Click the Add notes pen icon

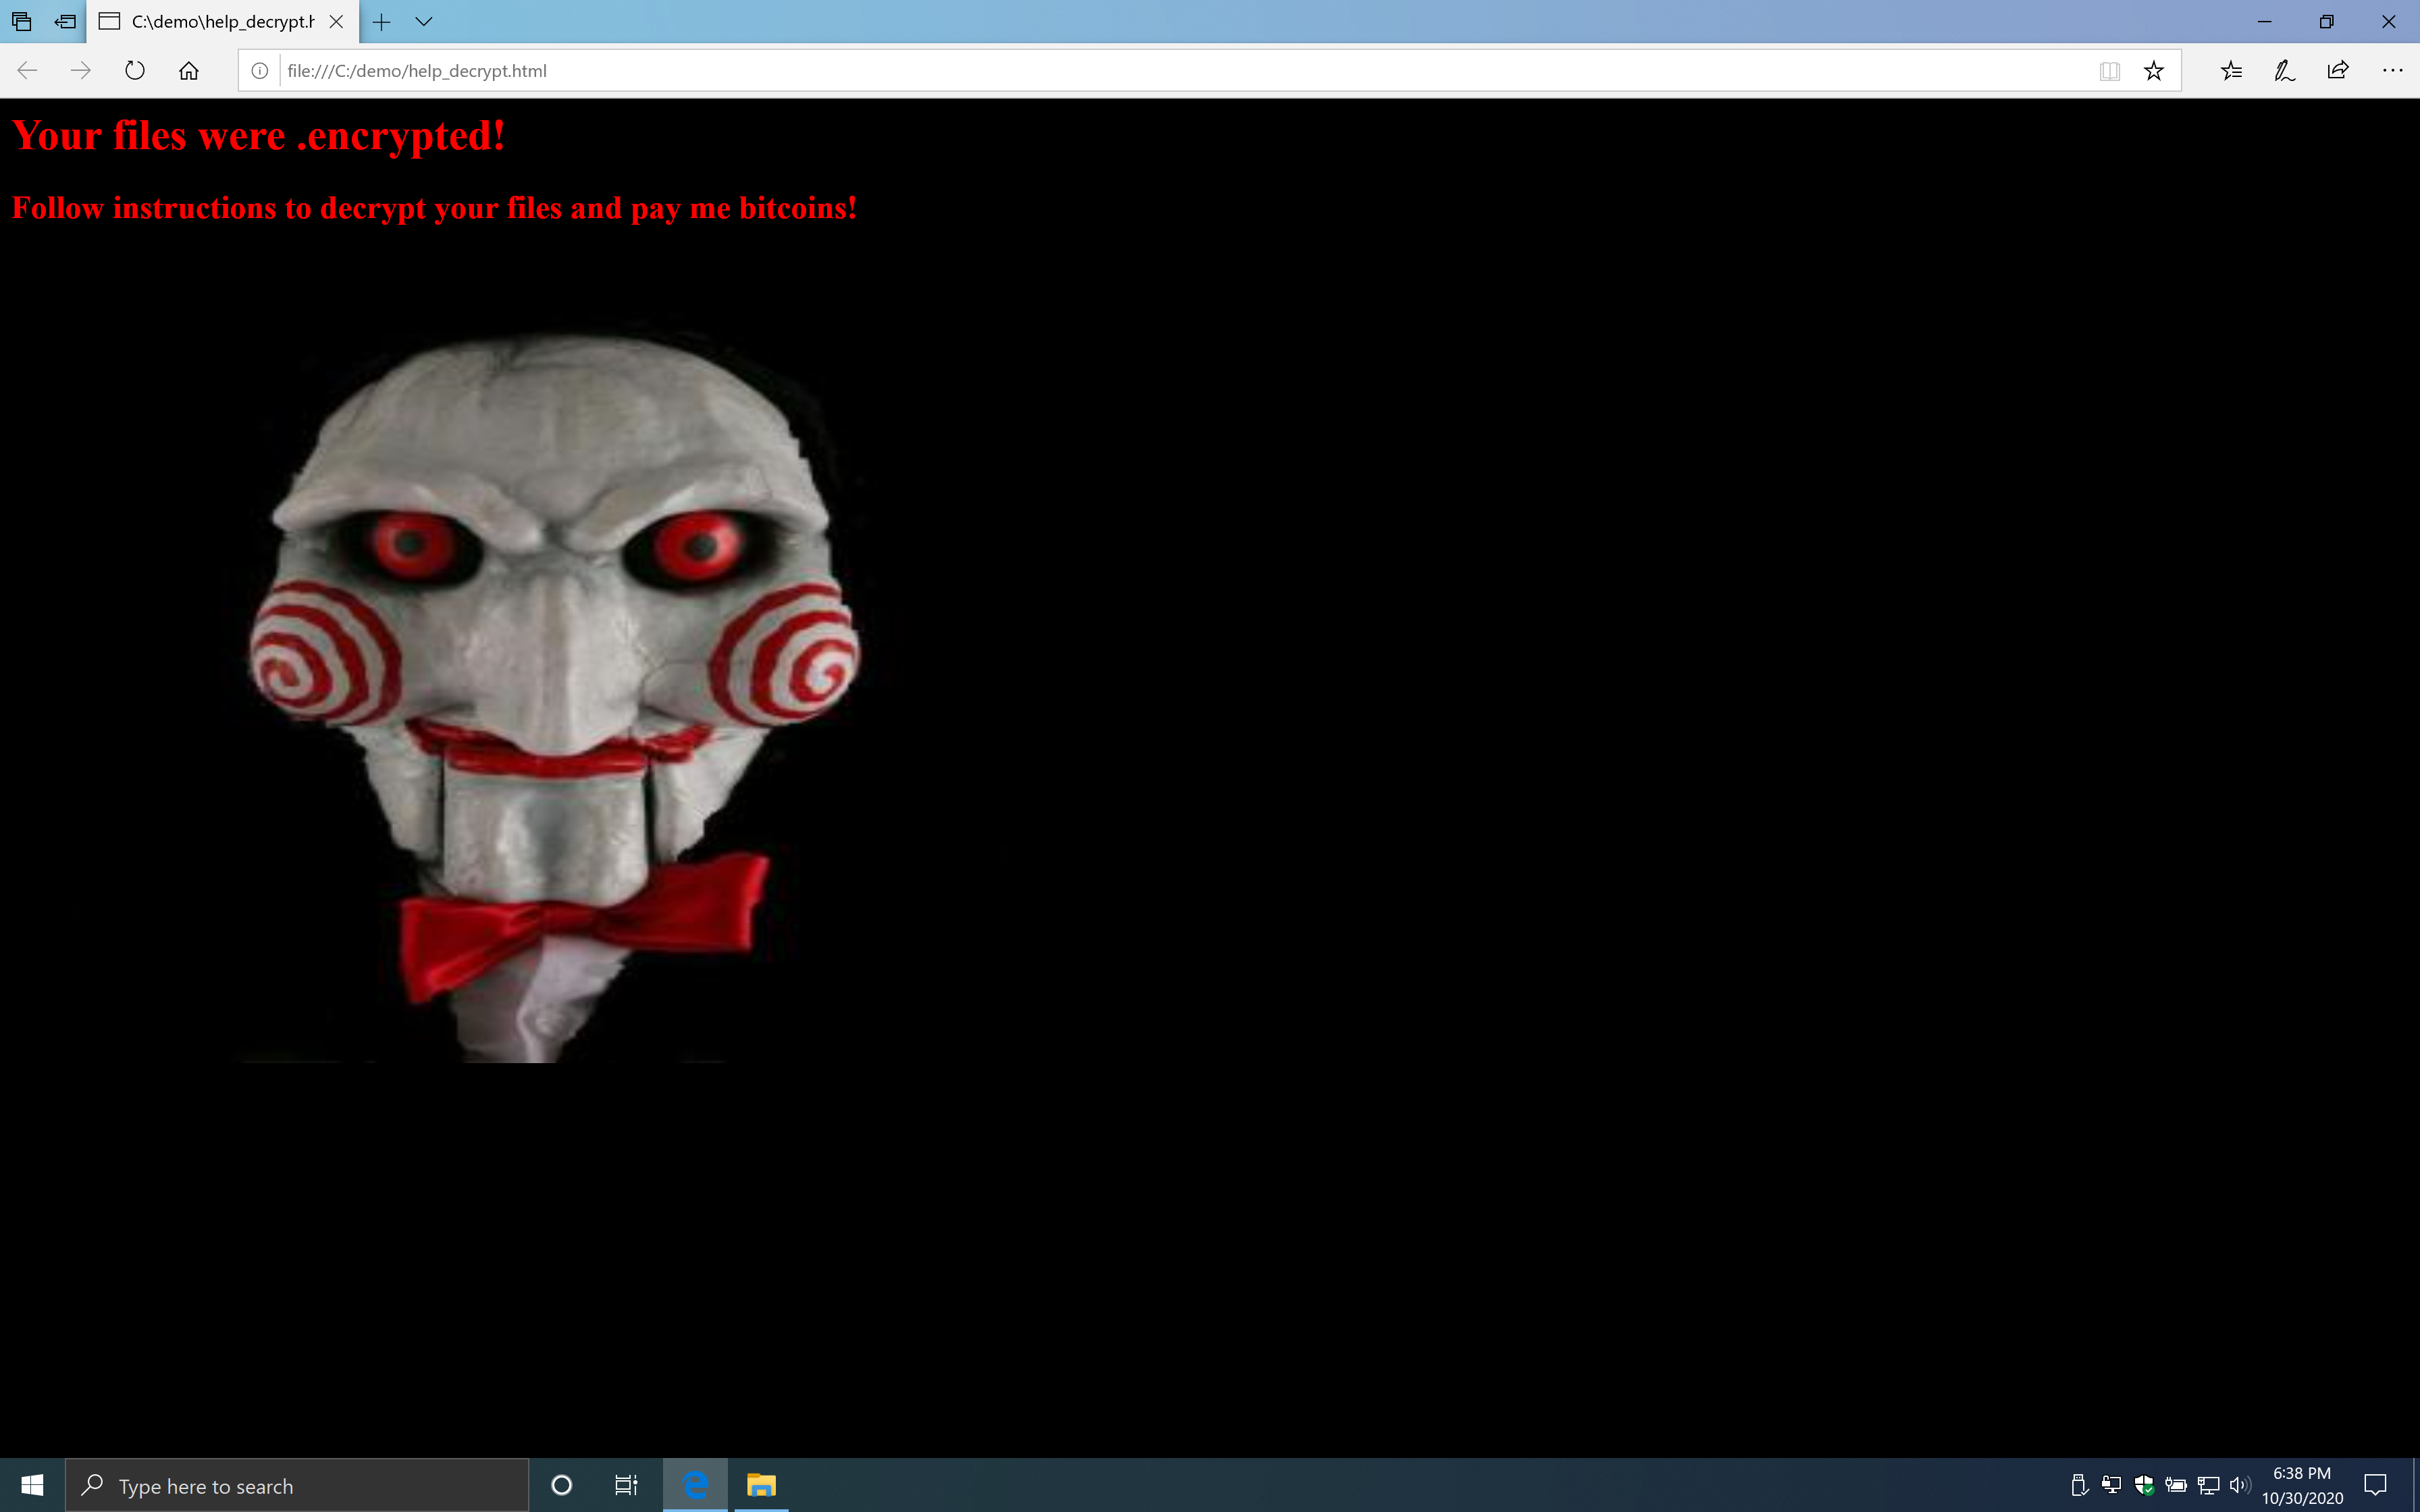[x=2284, y=71]
